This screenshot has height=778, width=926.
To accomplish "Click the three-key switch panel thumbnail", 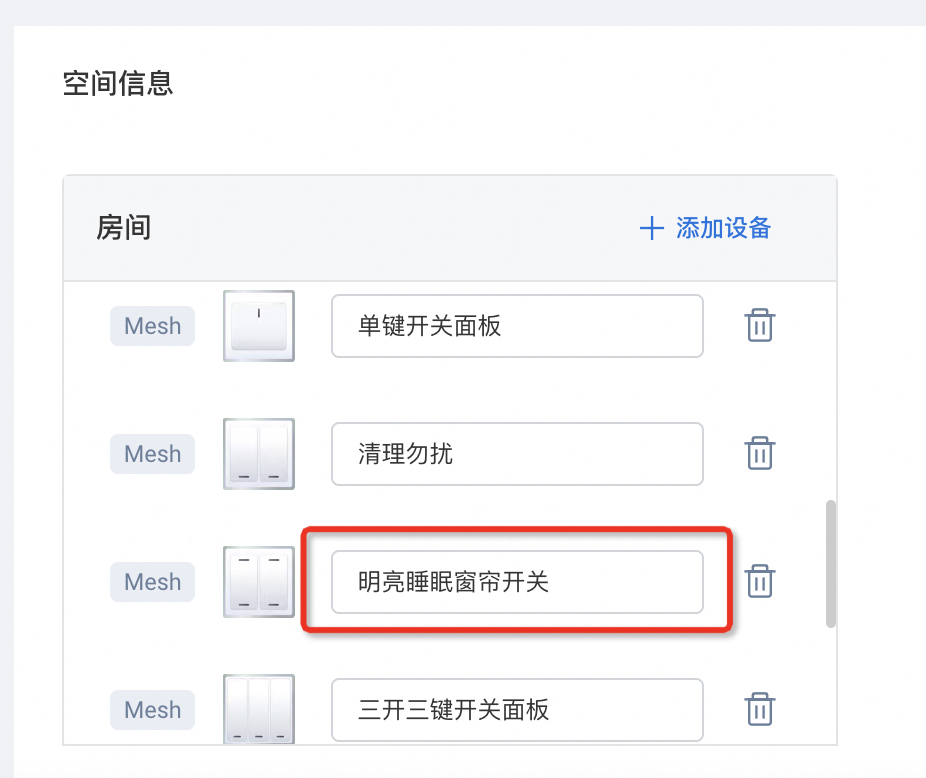I will [x=259, y=709].
